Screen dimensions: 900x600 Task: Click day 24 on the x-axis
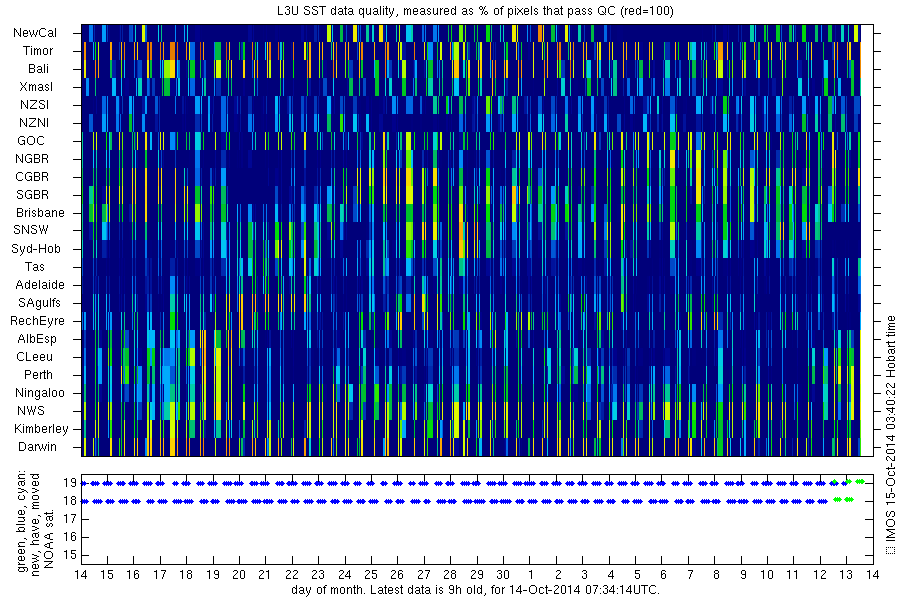pos(344,575)
